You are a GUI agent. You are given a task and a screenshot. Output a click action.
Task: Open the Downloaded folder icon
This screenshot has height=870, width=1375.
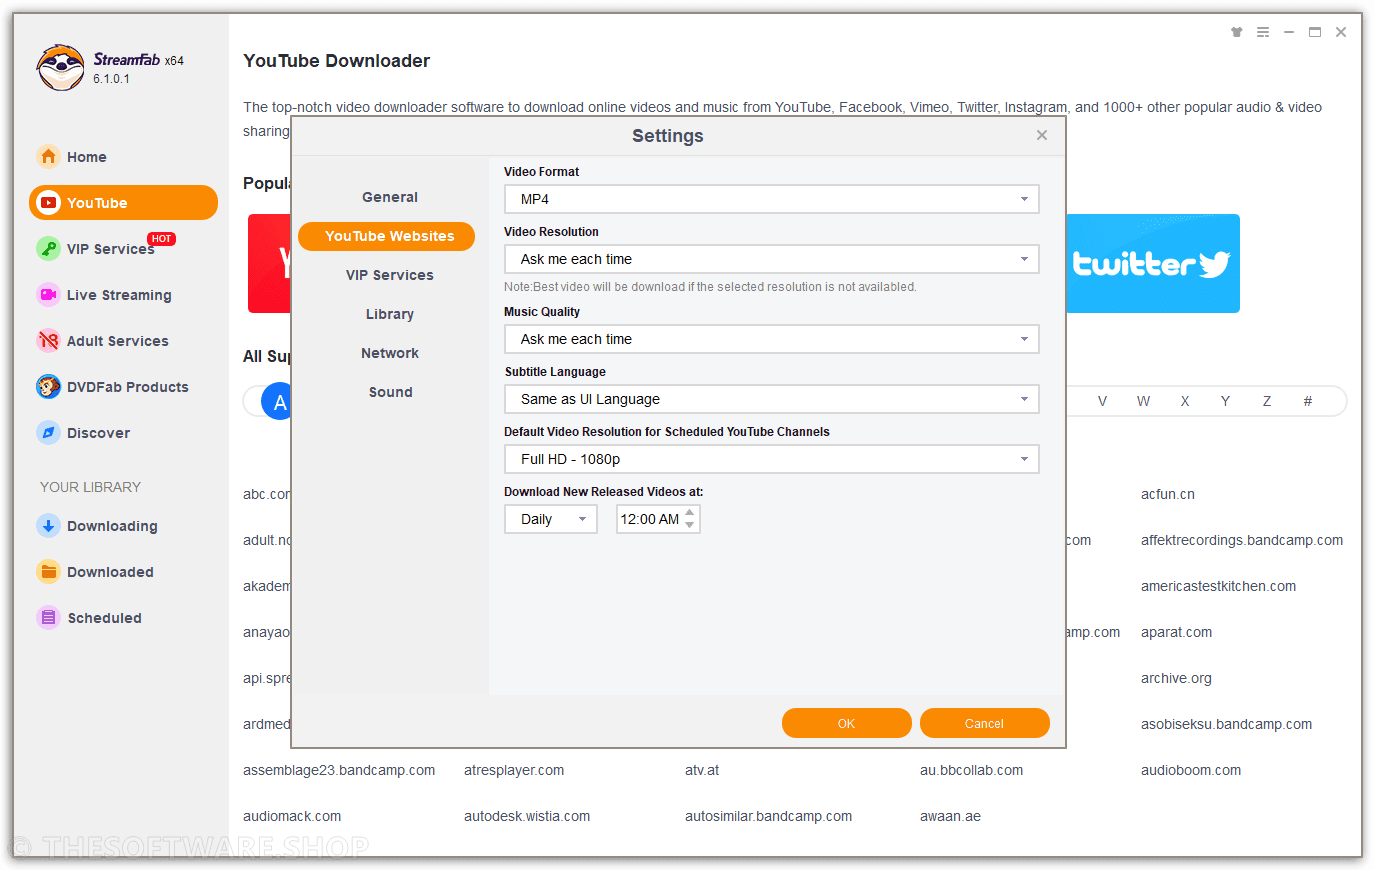[48, 571]
